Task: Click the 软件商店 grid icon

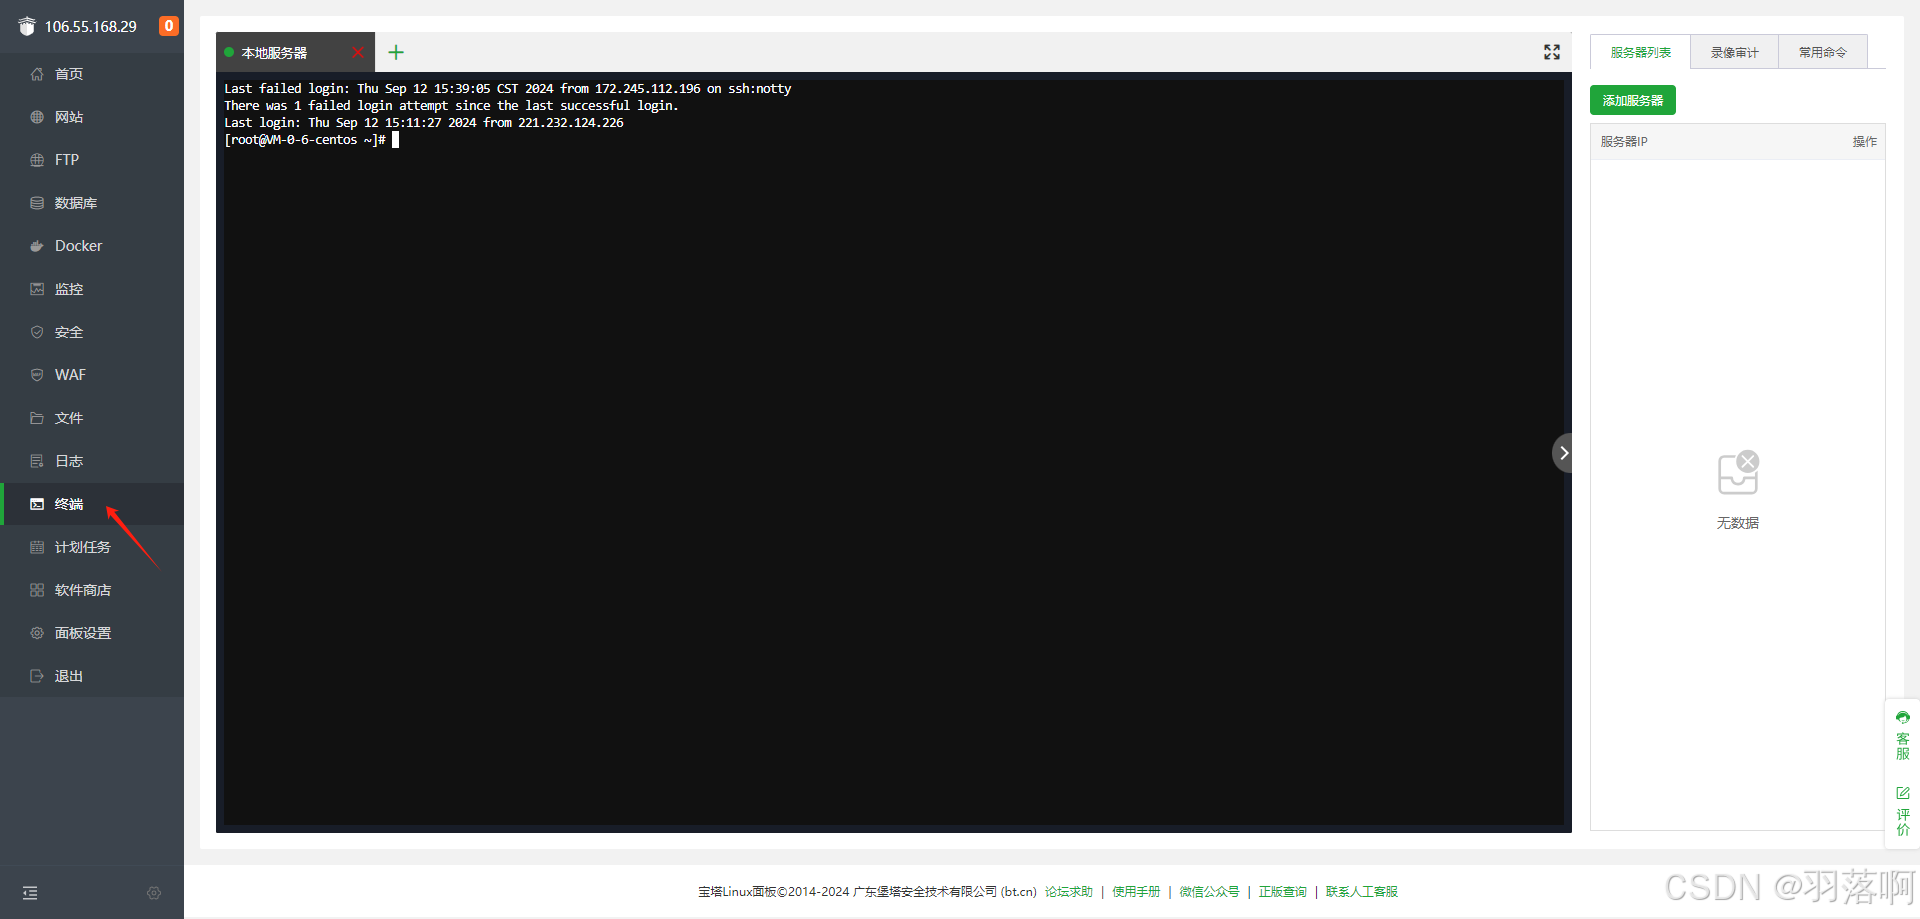Action: coord(37,590)
